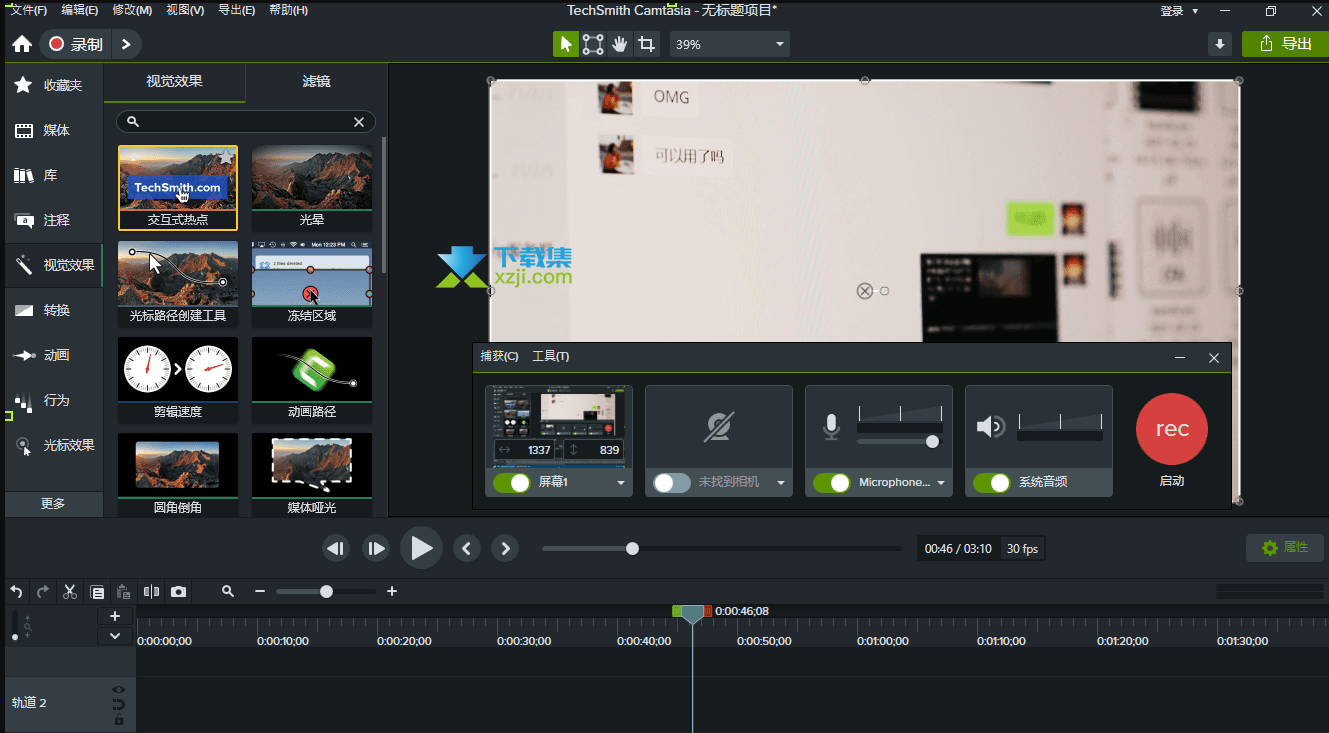The image size is (1329, 733).
Task: Click the 录制 record button
Action: click(76, 44)
